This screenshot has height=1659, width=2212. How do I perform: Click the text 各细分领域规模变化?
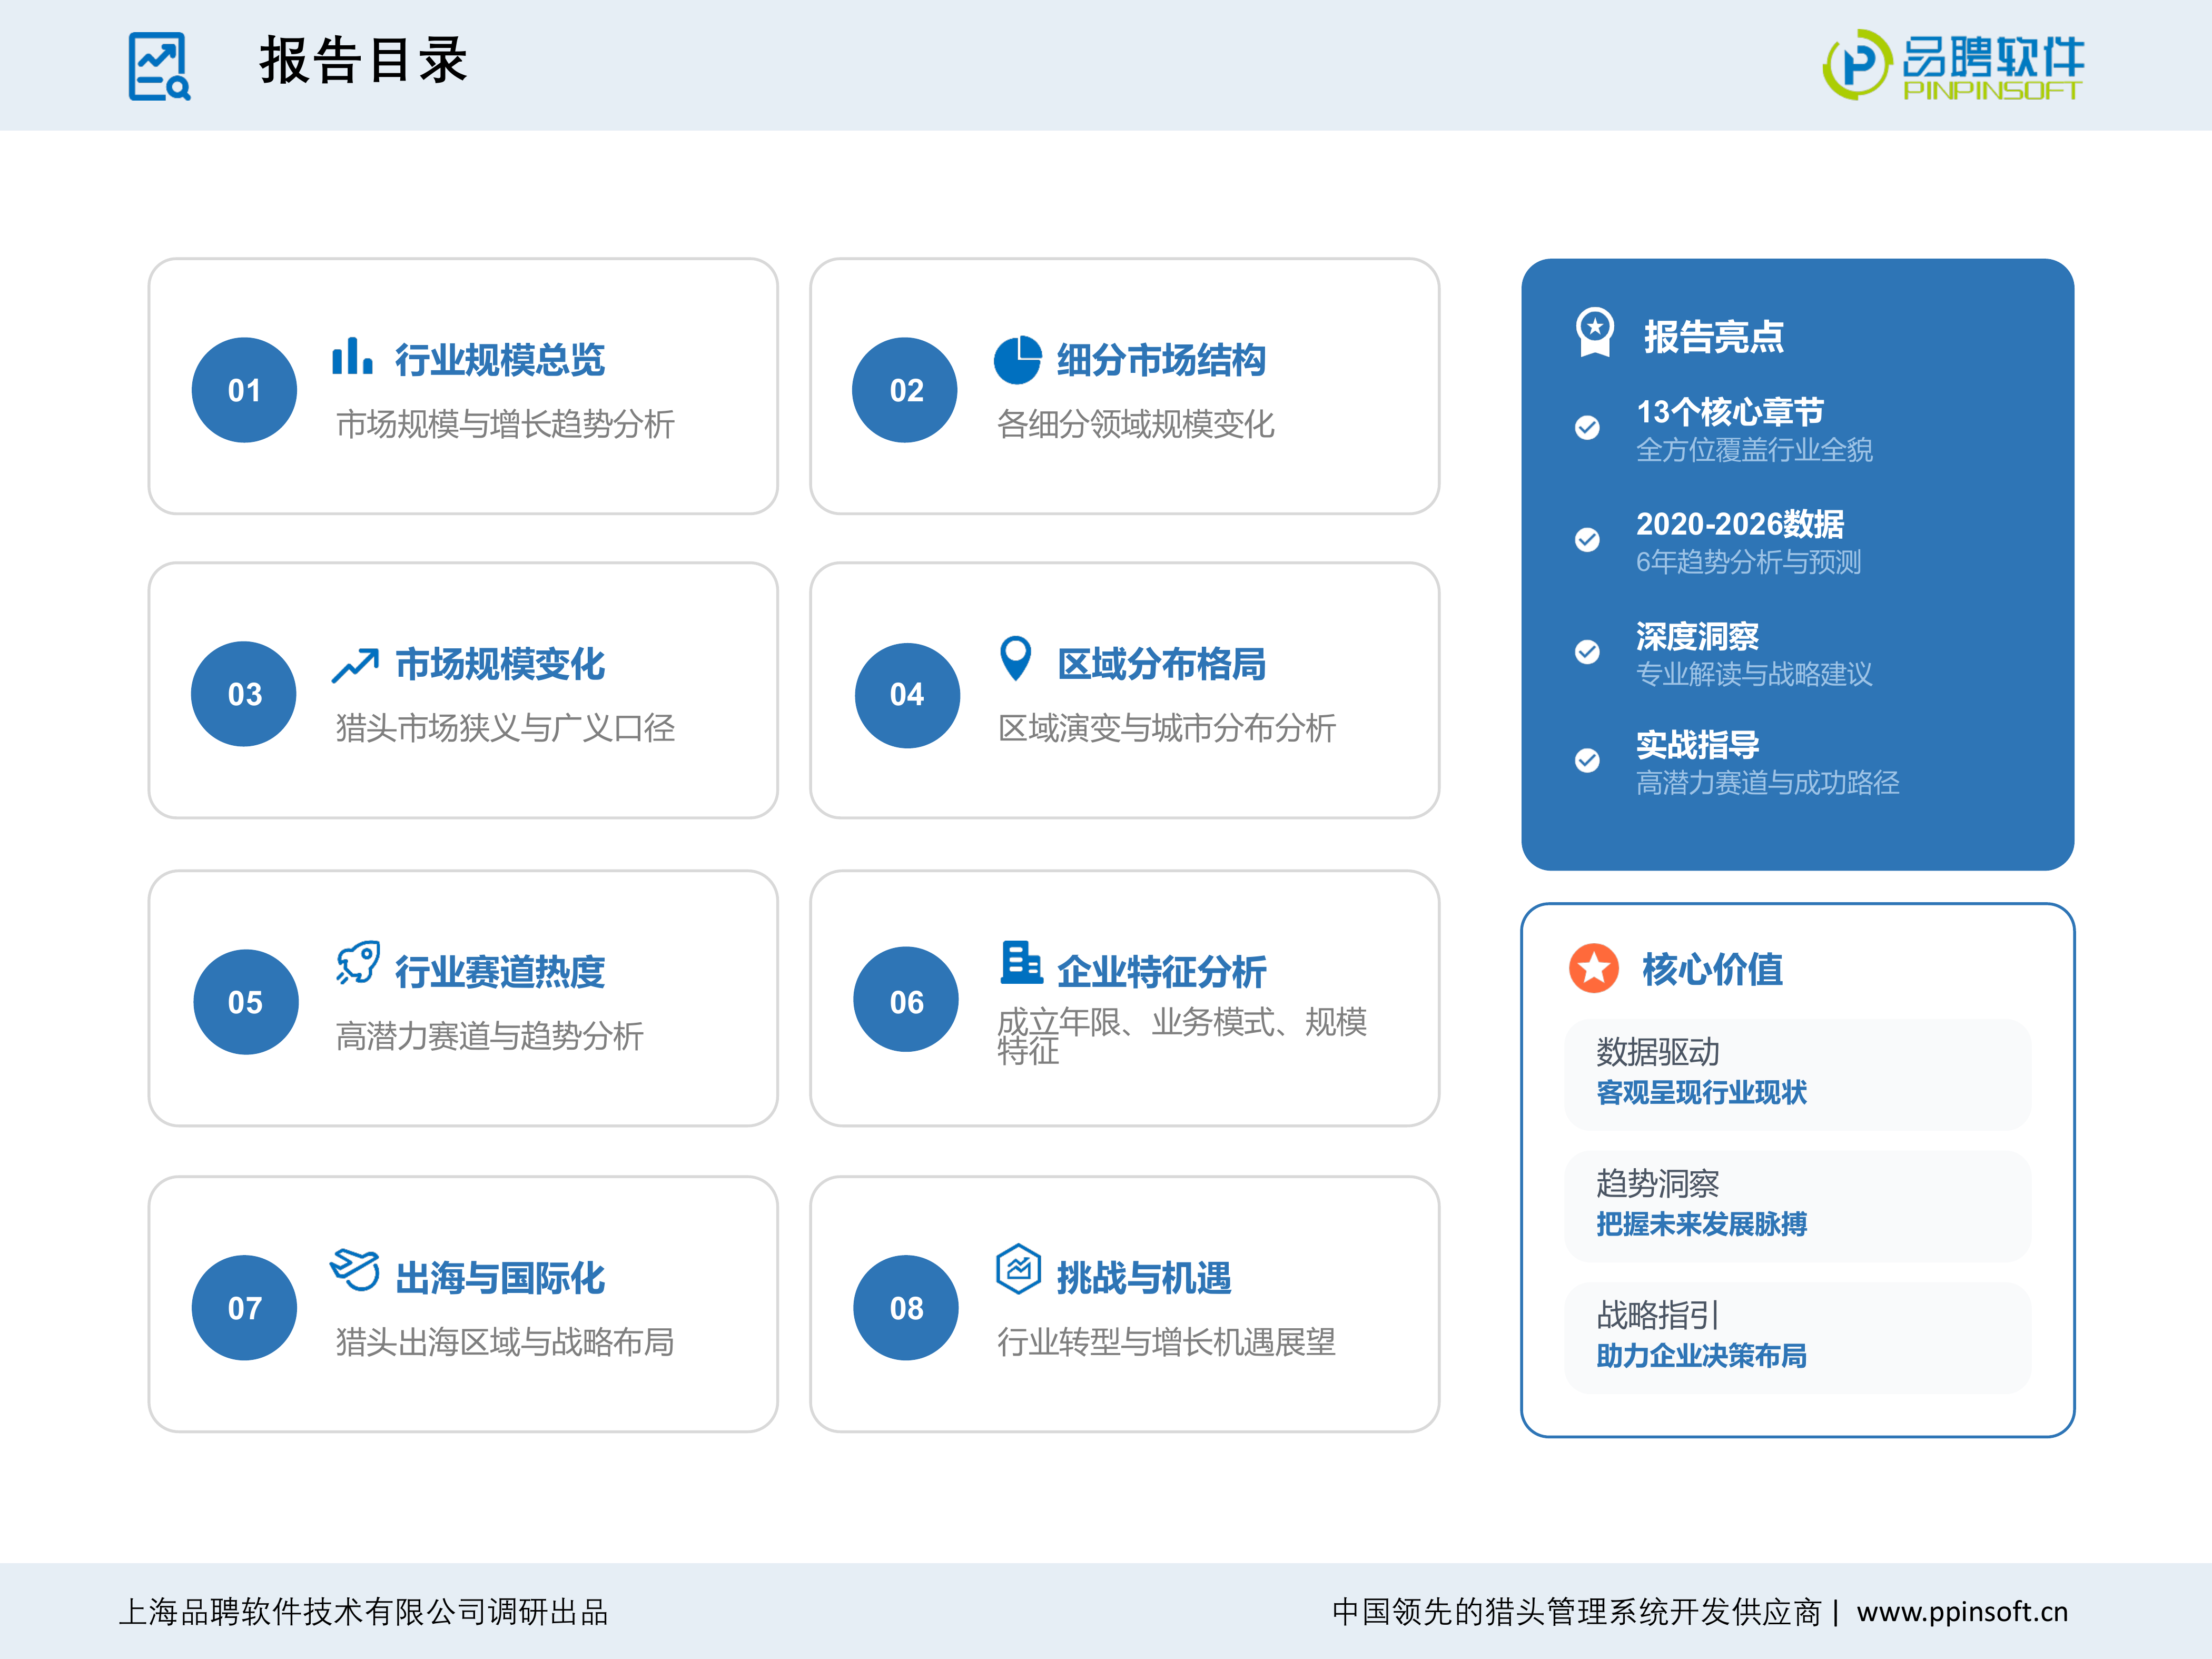pos(1136,424)
